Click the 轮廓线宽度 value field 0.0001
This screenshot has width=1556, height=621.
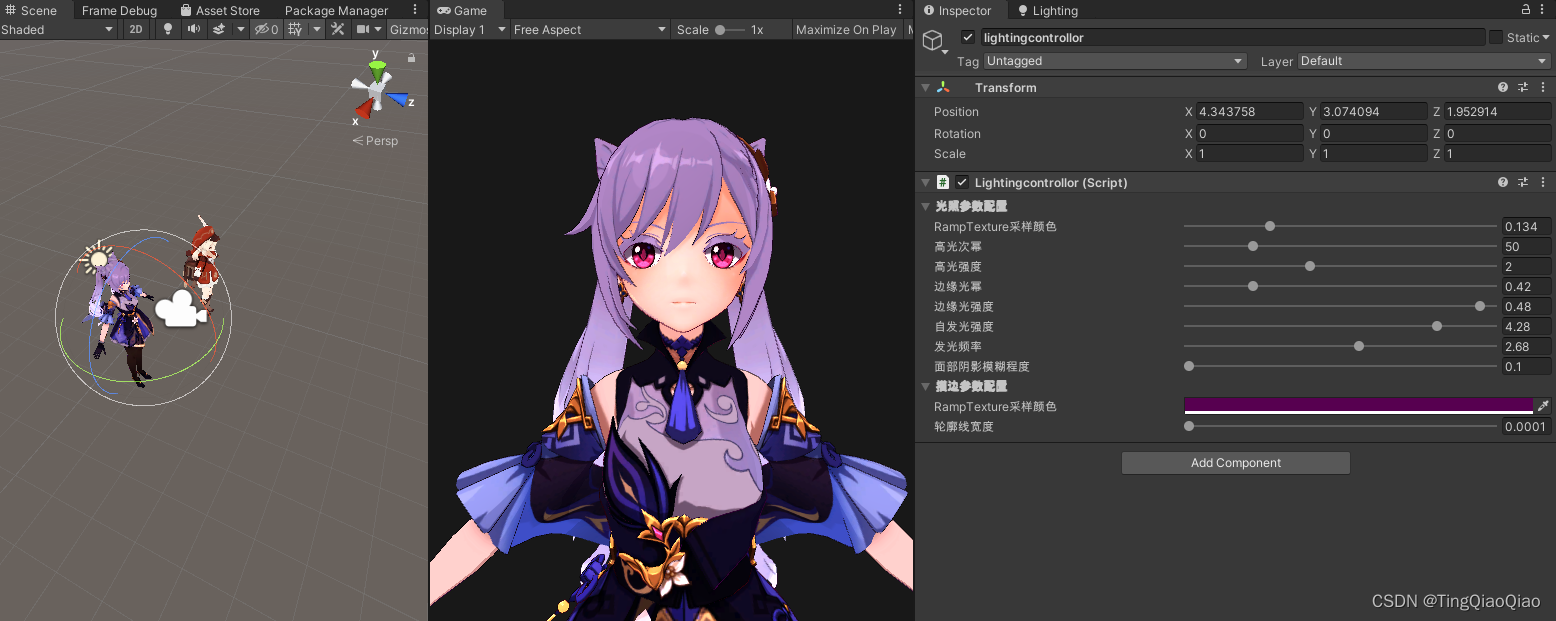pyautogui.click(x=1527, y=426)
